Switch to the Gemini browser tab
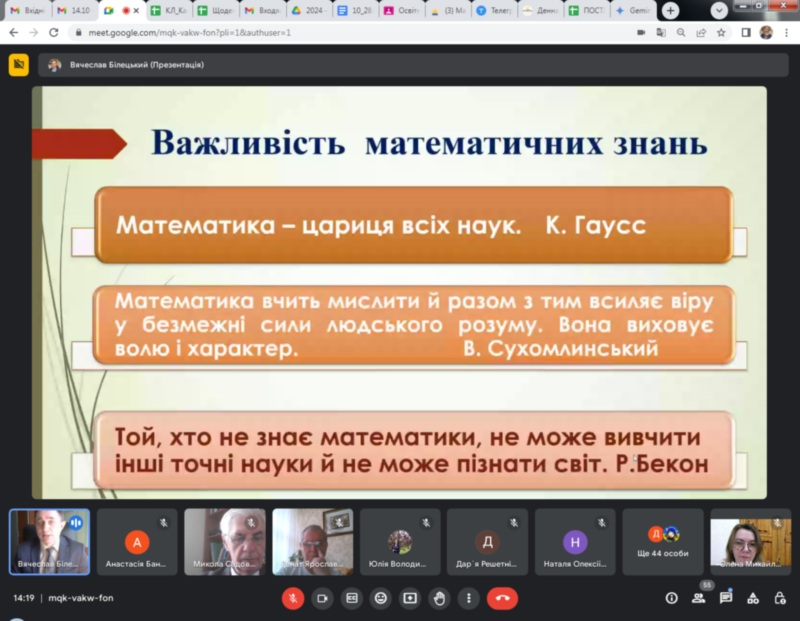The width and height of the screenshot is (800, 621). (x=633, y=10)
